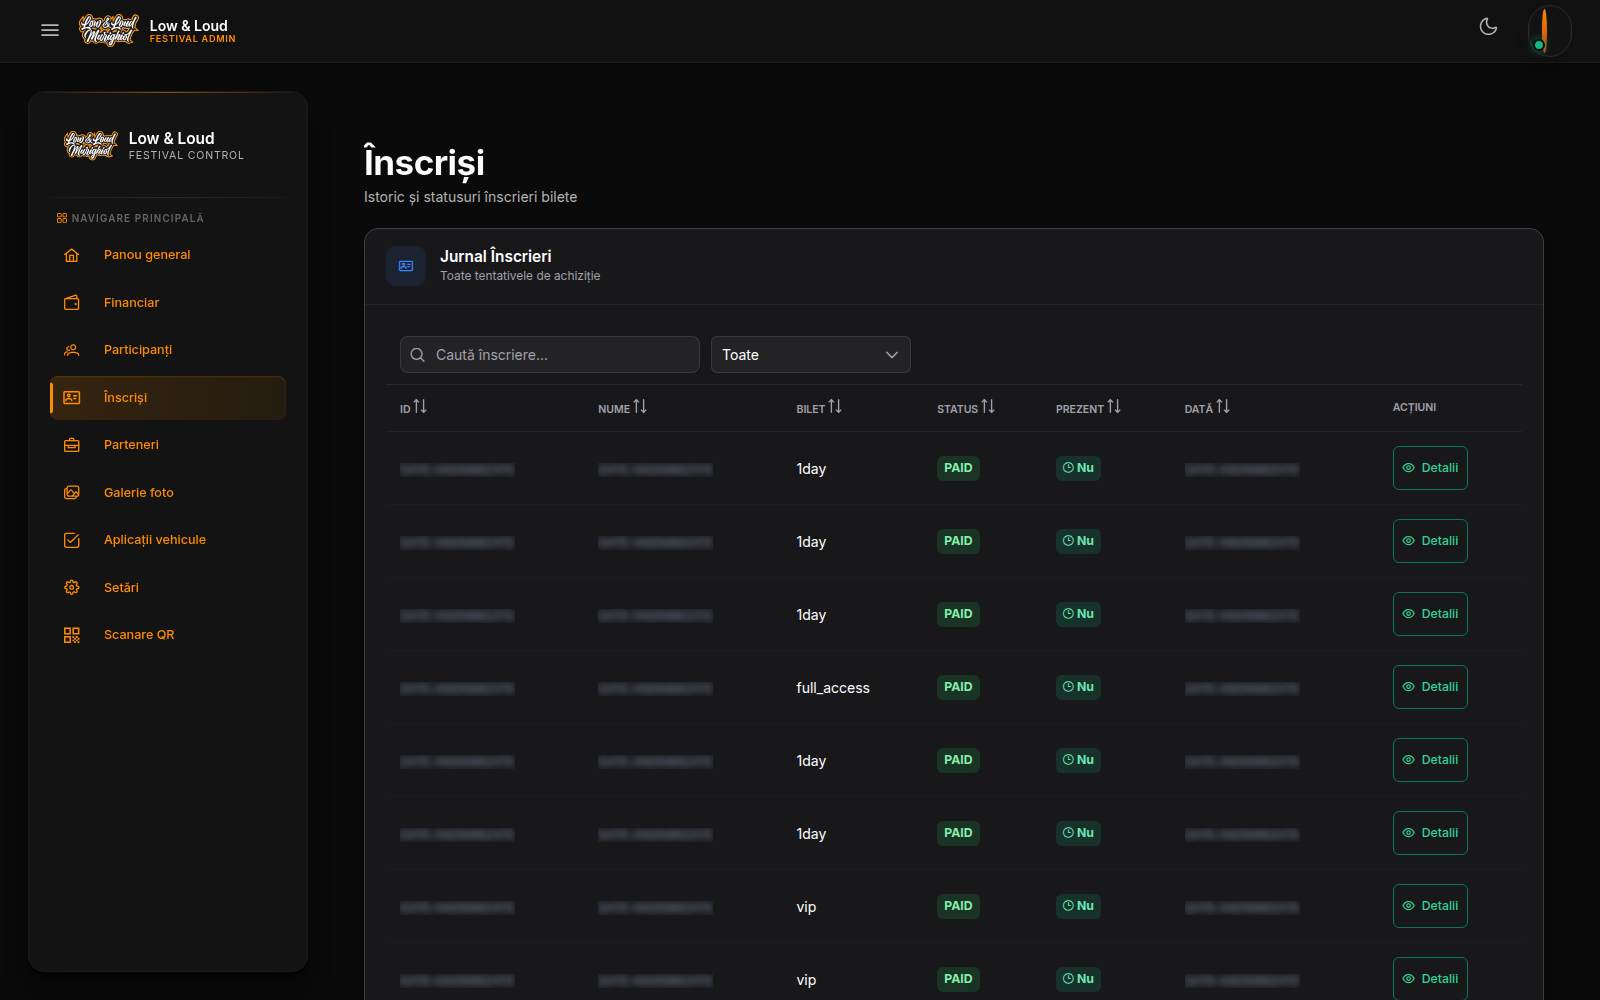This screenshot has width=1600, height=1000.
Task: Click Detalii for the full_access ticket row
Action: point(1430,687)
